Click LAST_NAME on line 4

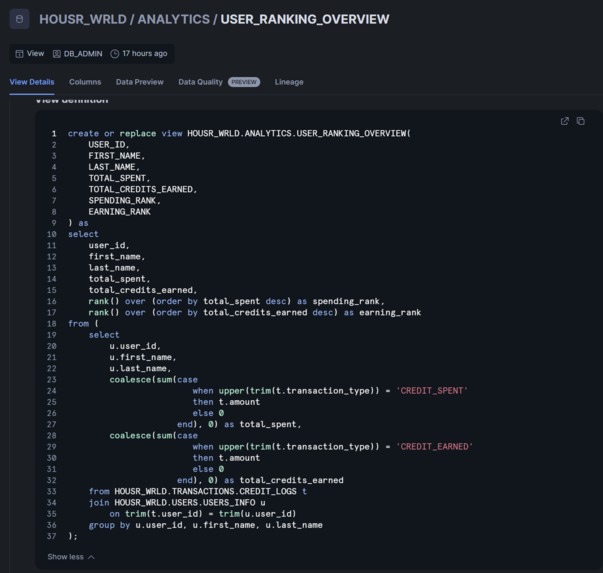pyautogui.click(x=112, y=167)
